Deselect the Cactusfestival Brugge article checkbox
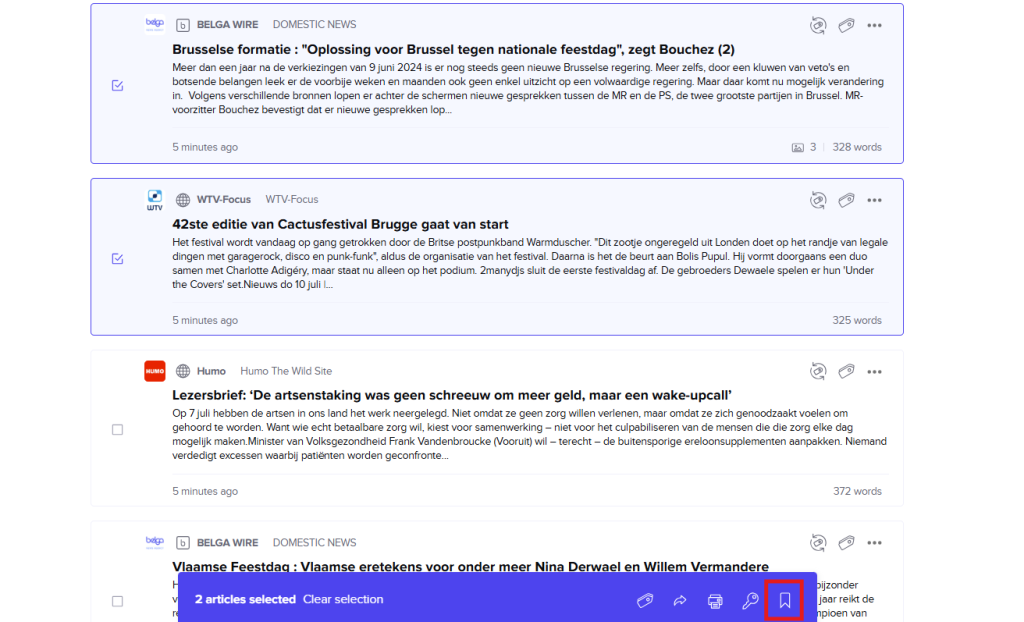1024x622 pixels. [117, 259]
